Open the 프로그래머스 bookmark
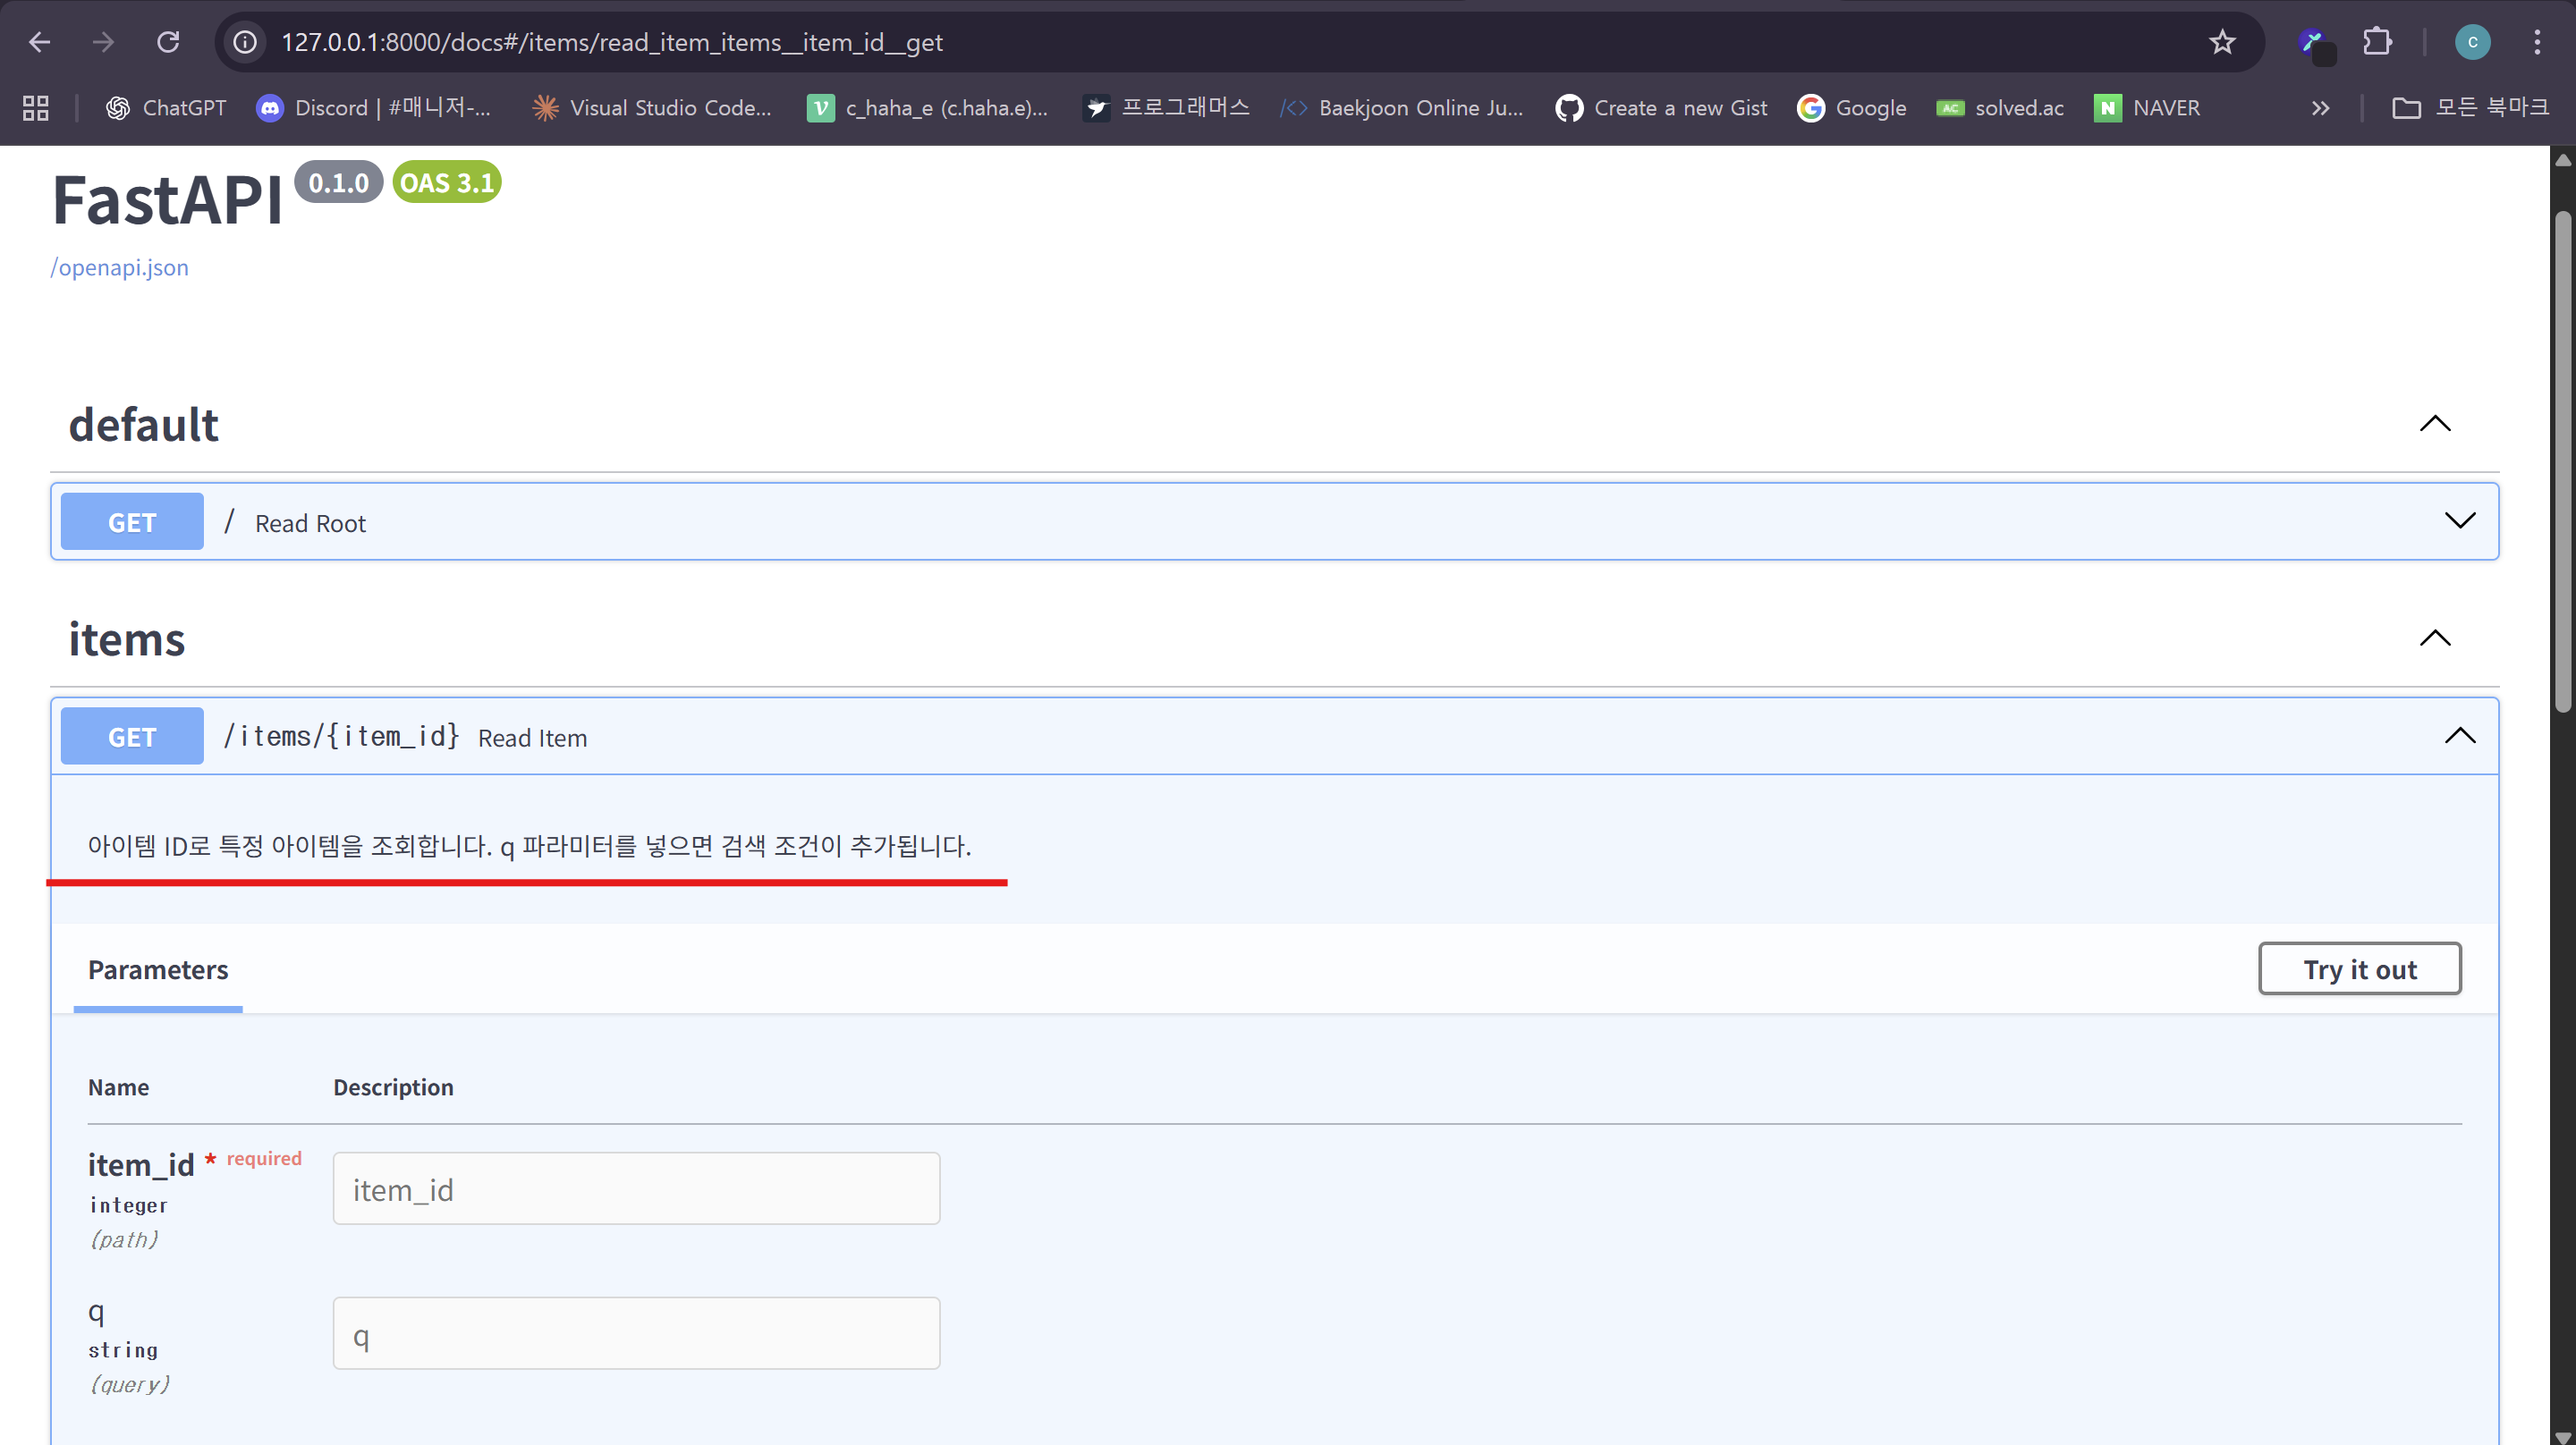Screen dimensions: 2576x1445 (1164, 107)
